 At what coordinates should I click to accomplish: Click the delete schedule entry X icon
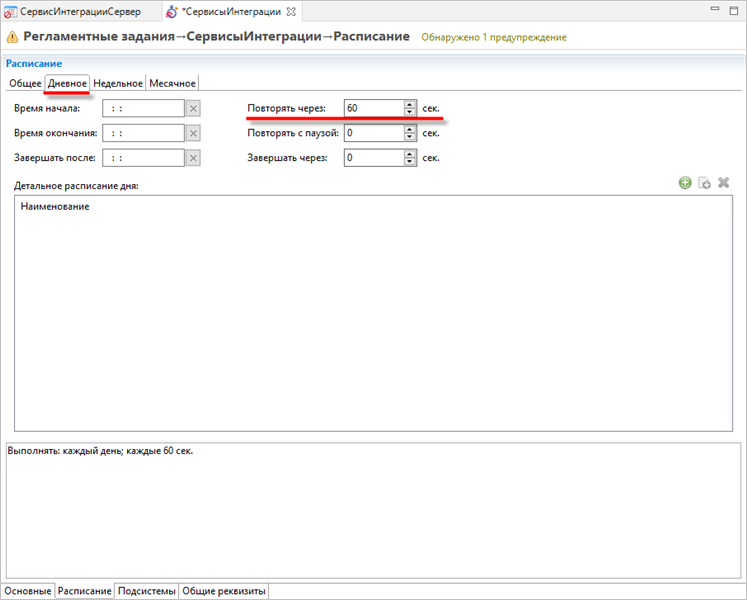[724, 183]
